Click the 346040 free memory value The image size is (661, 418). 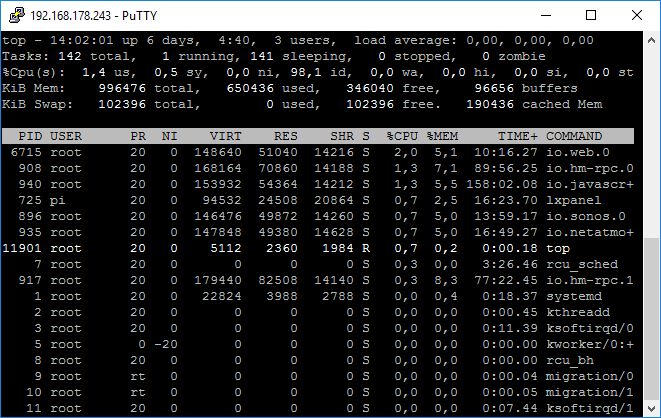click(x=370, y=88)
